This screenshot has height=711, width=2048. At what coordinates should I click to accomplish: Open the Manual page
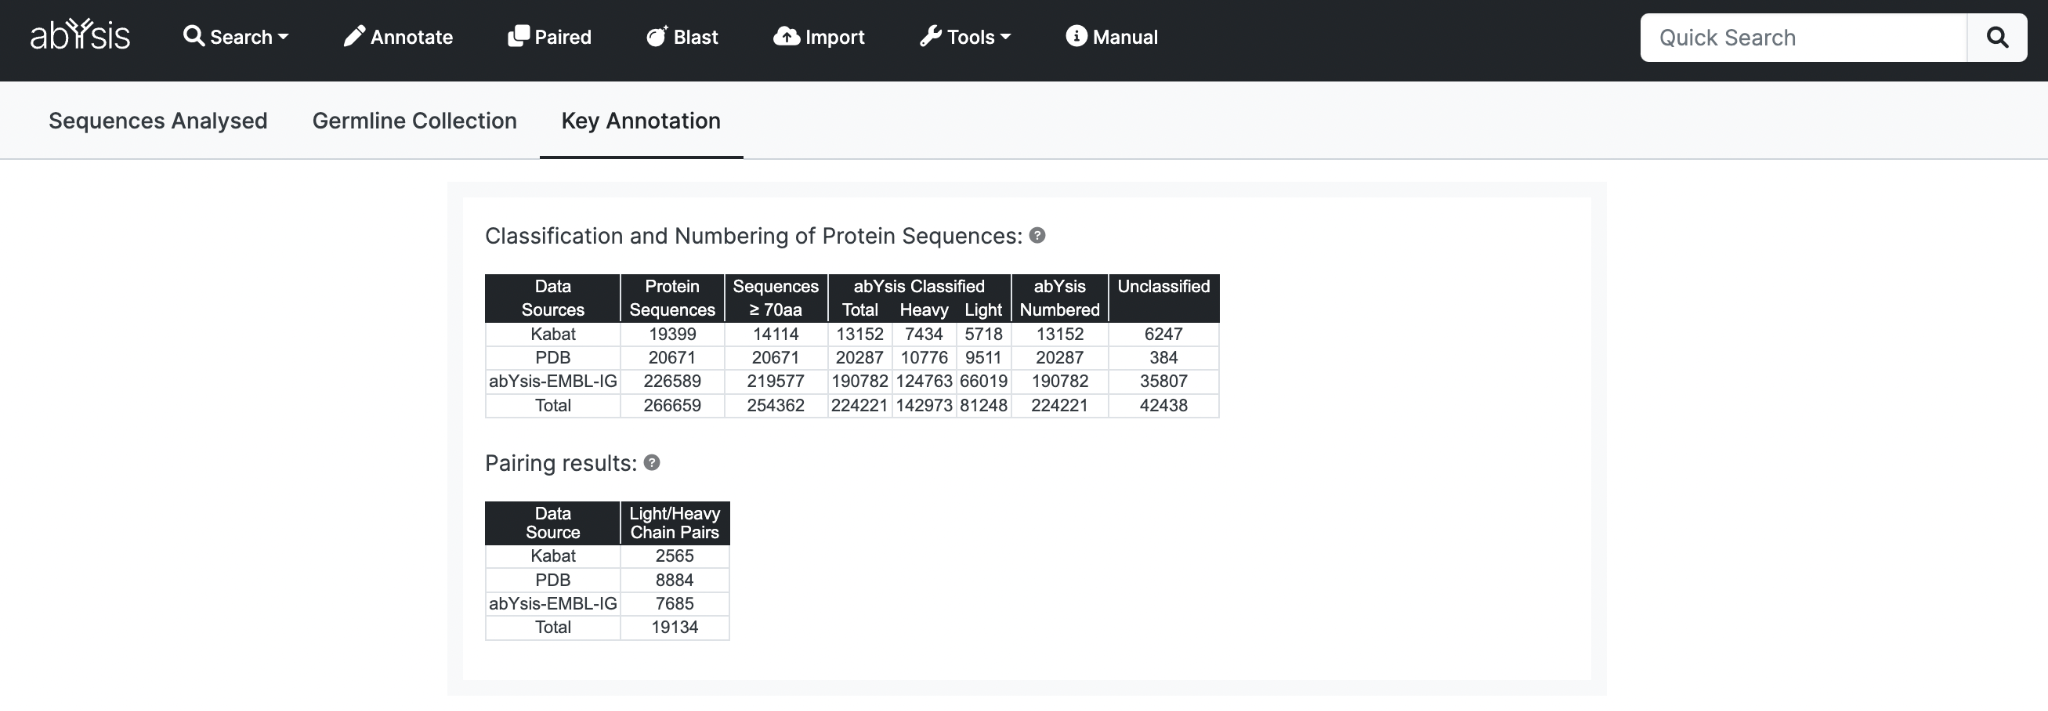(1112, 37)
